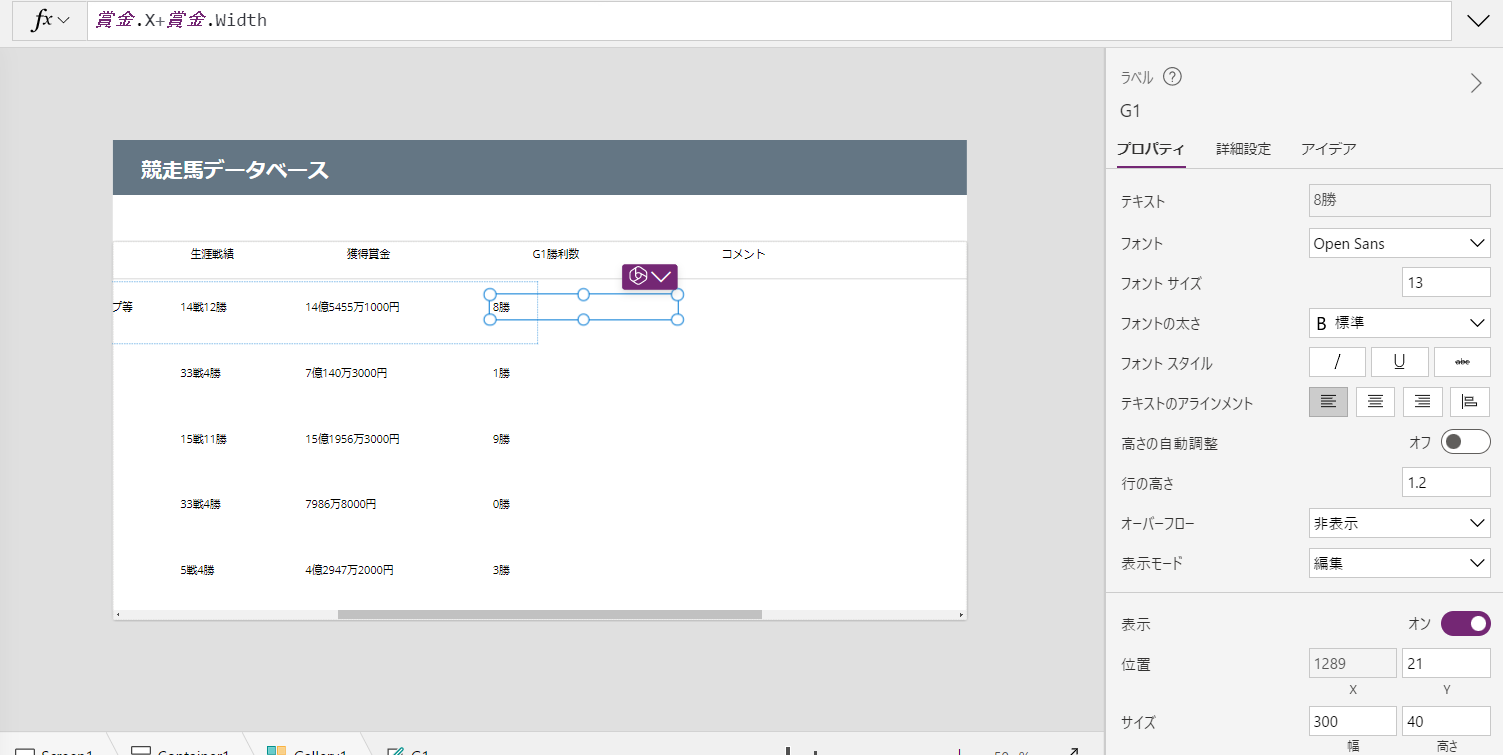The height and width of the screenshot is (755, 1503).
Task: Click the 生涯戦績 column header
Action: pyautogui.click(x=212, y=254)
